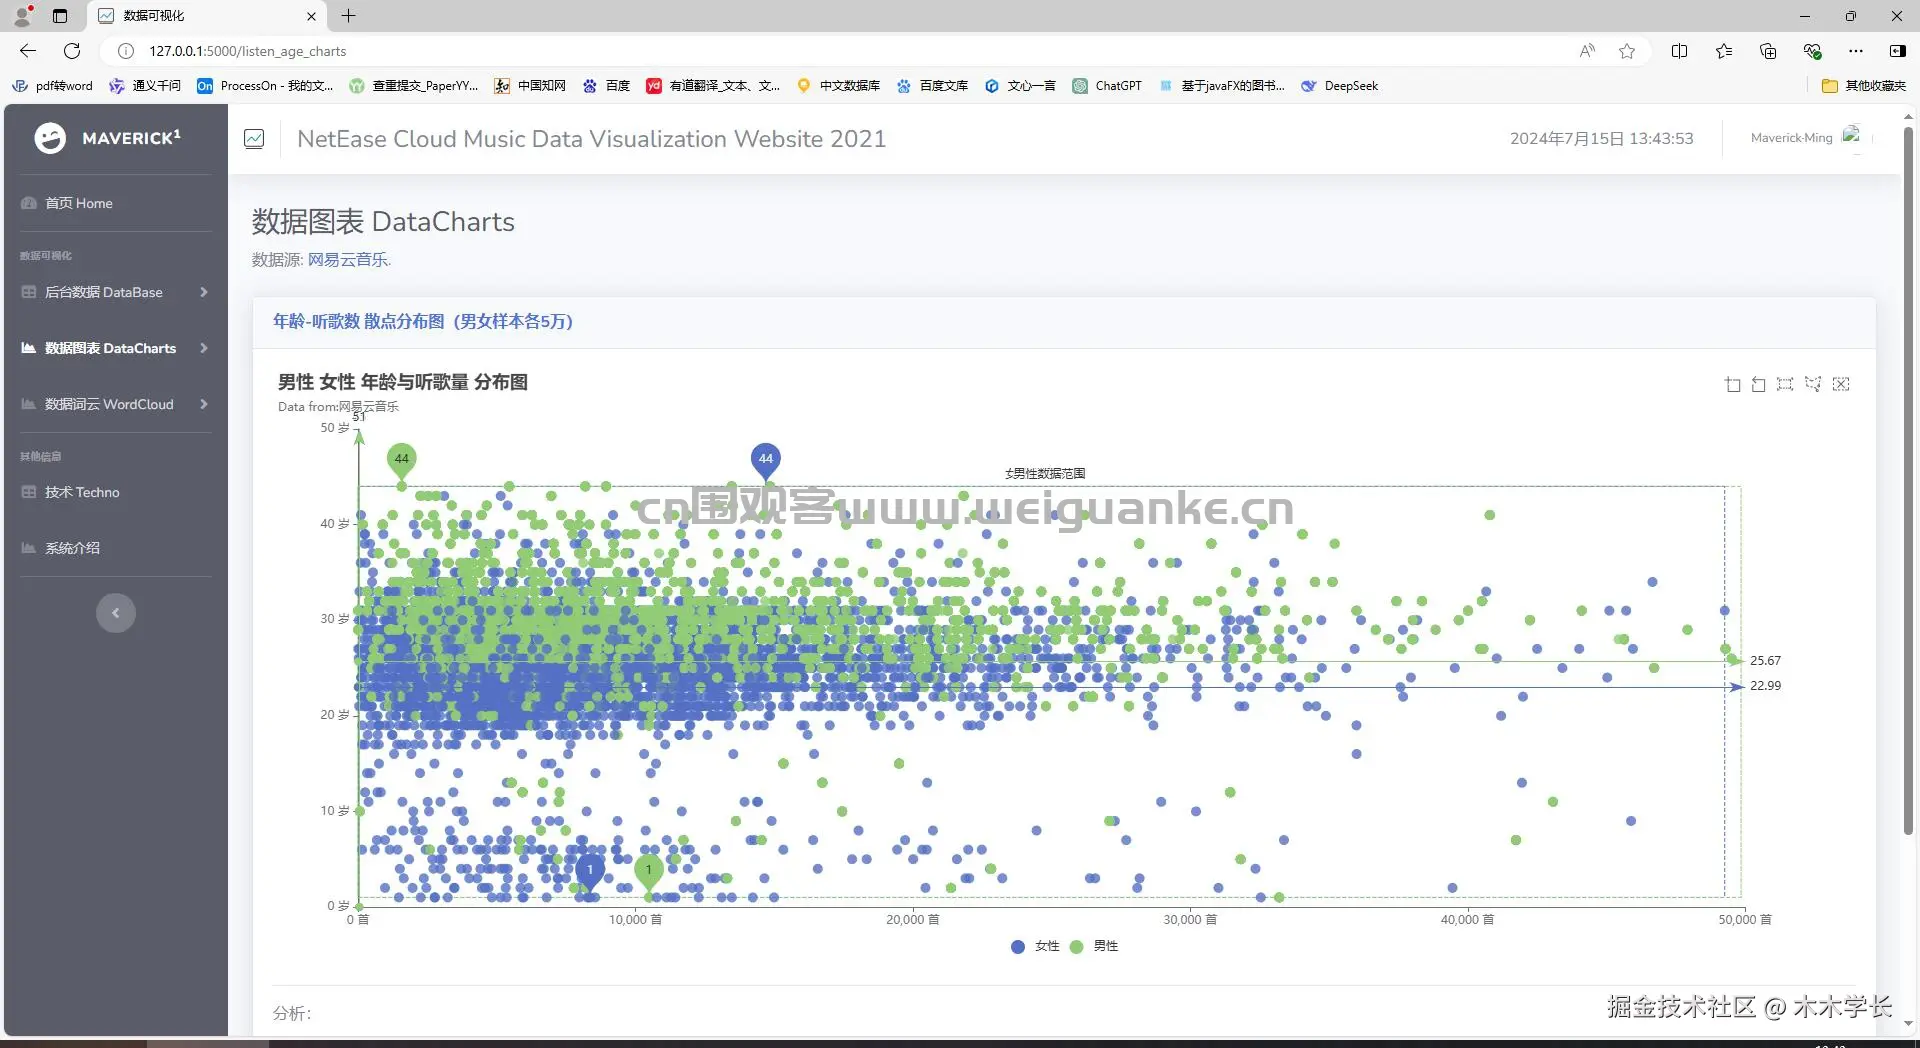Open the 中国知网 bookmark
Screen dimensions: 1920x1048
tap(530, 86)
